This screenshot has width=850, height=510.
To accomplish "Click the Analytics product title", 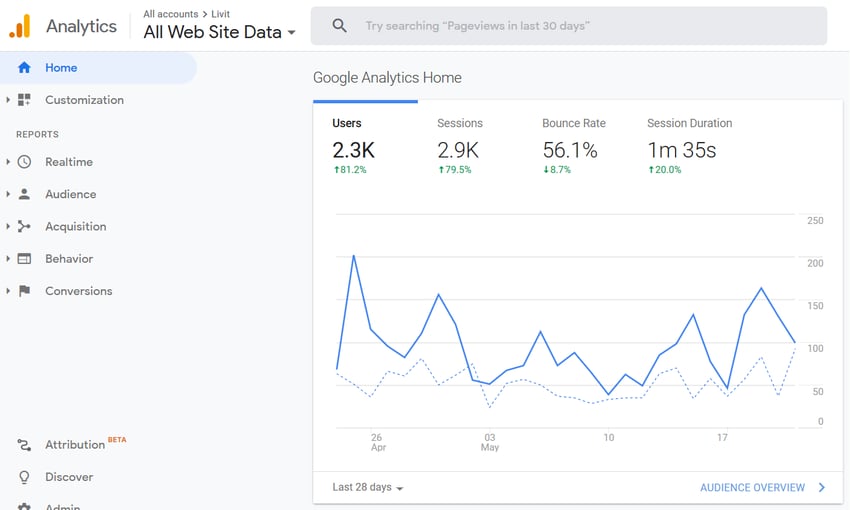I will (81, 26).
